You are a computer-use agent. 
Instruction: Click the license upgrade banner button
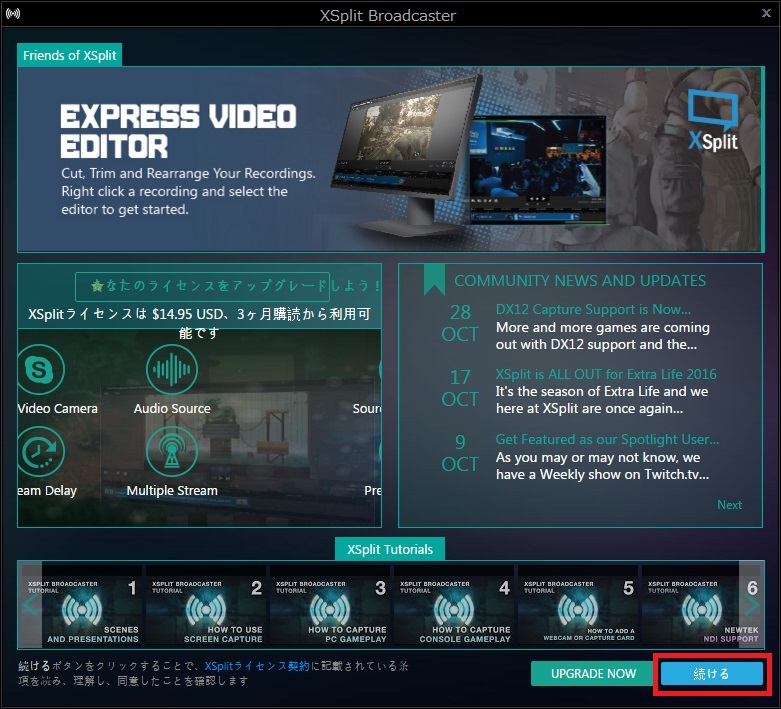pyautogui.click(x=202, y=286)
